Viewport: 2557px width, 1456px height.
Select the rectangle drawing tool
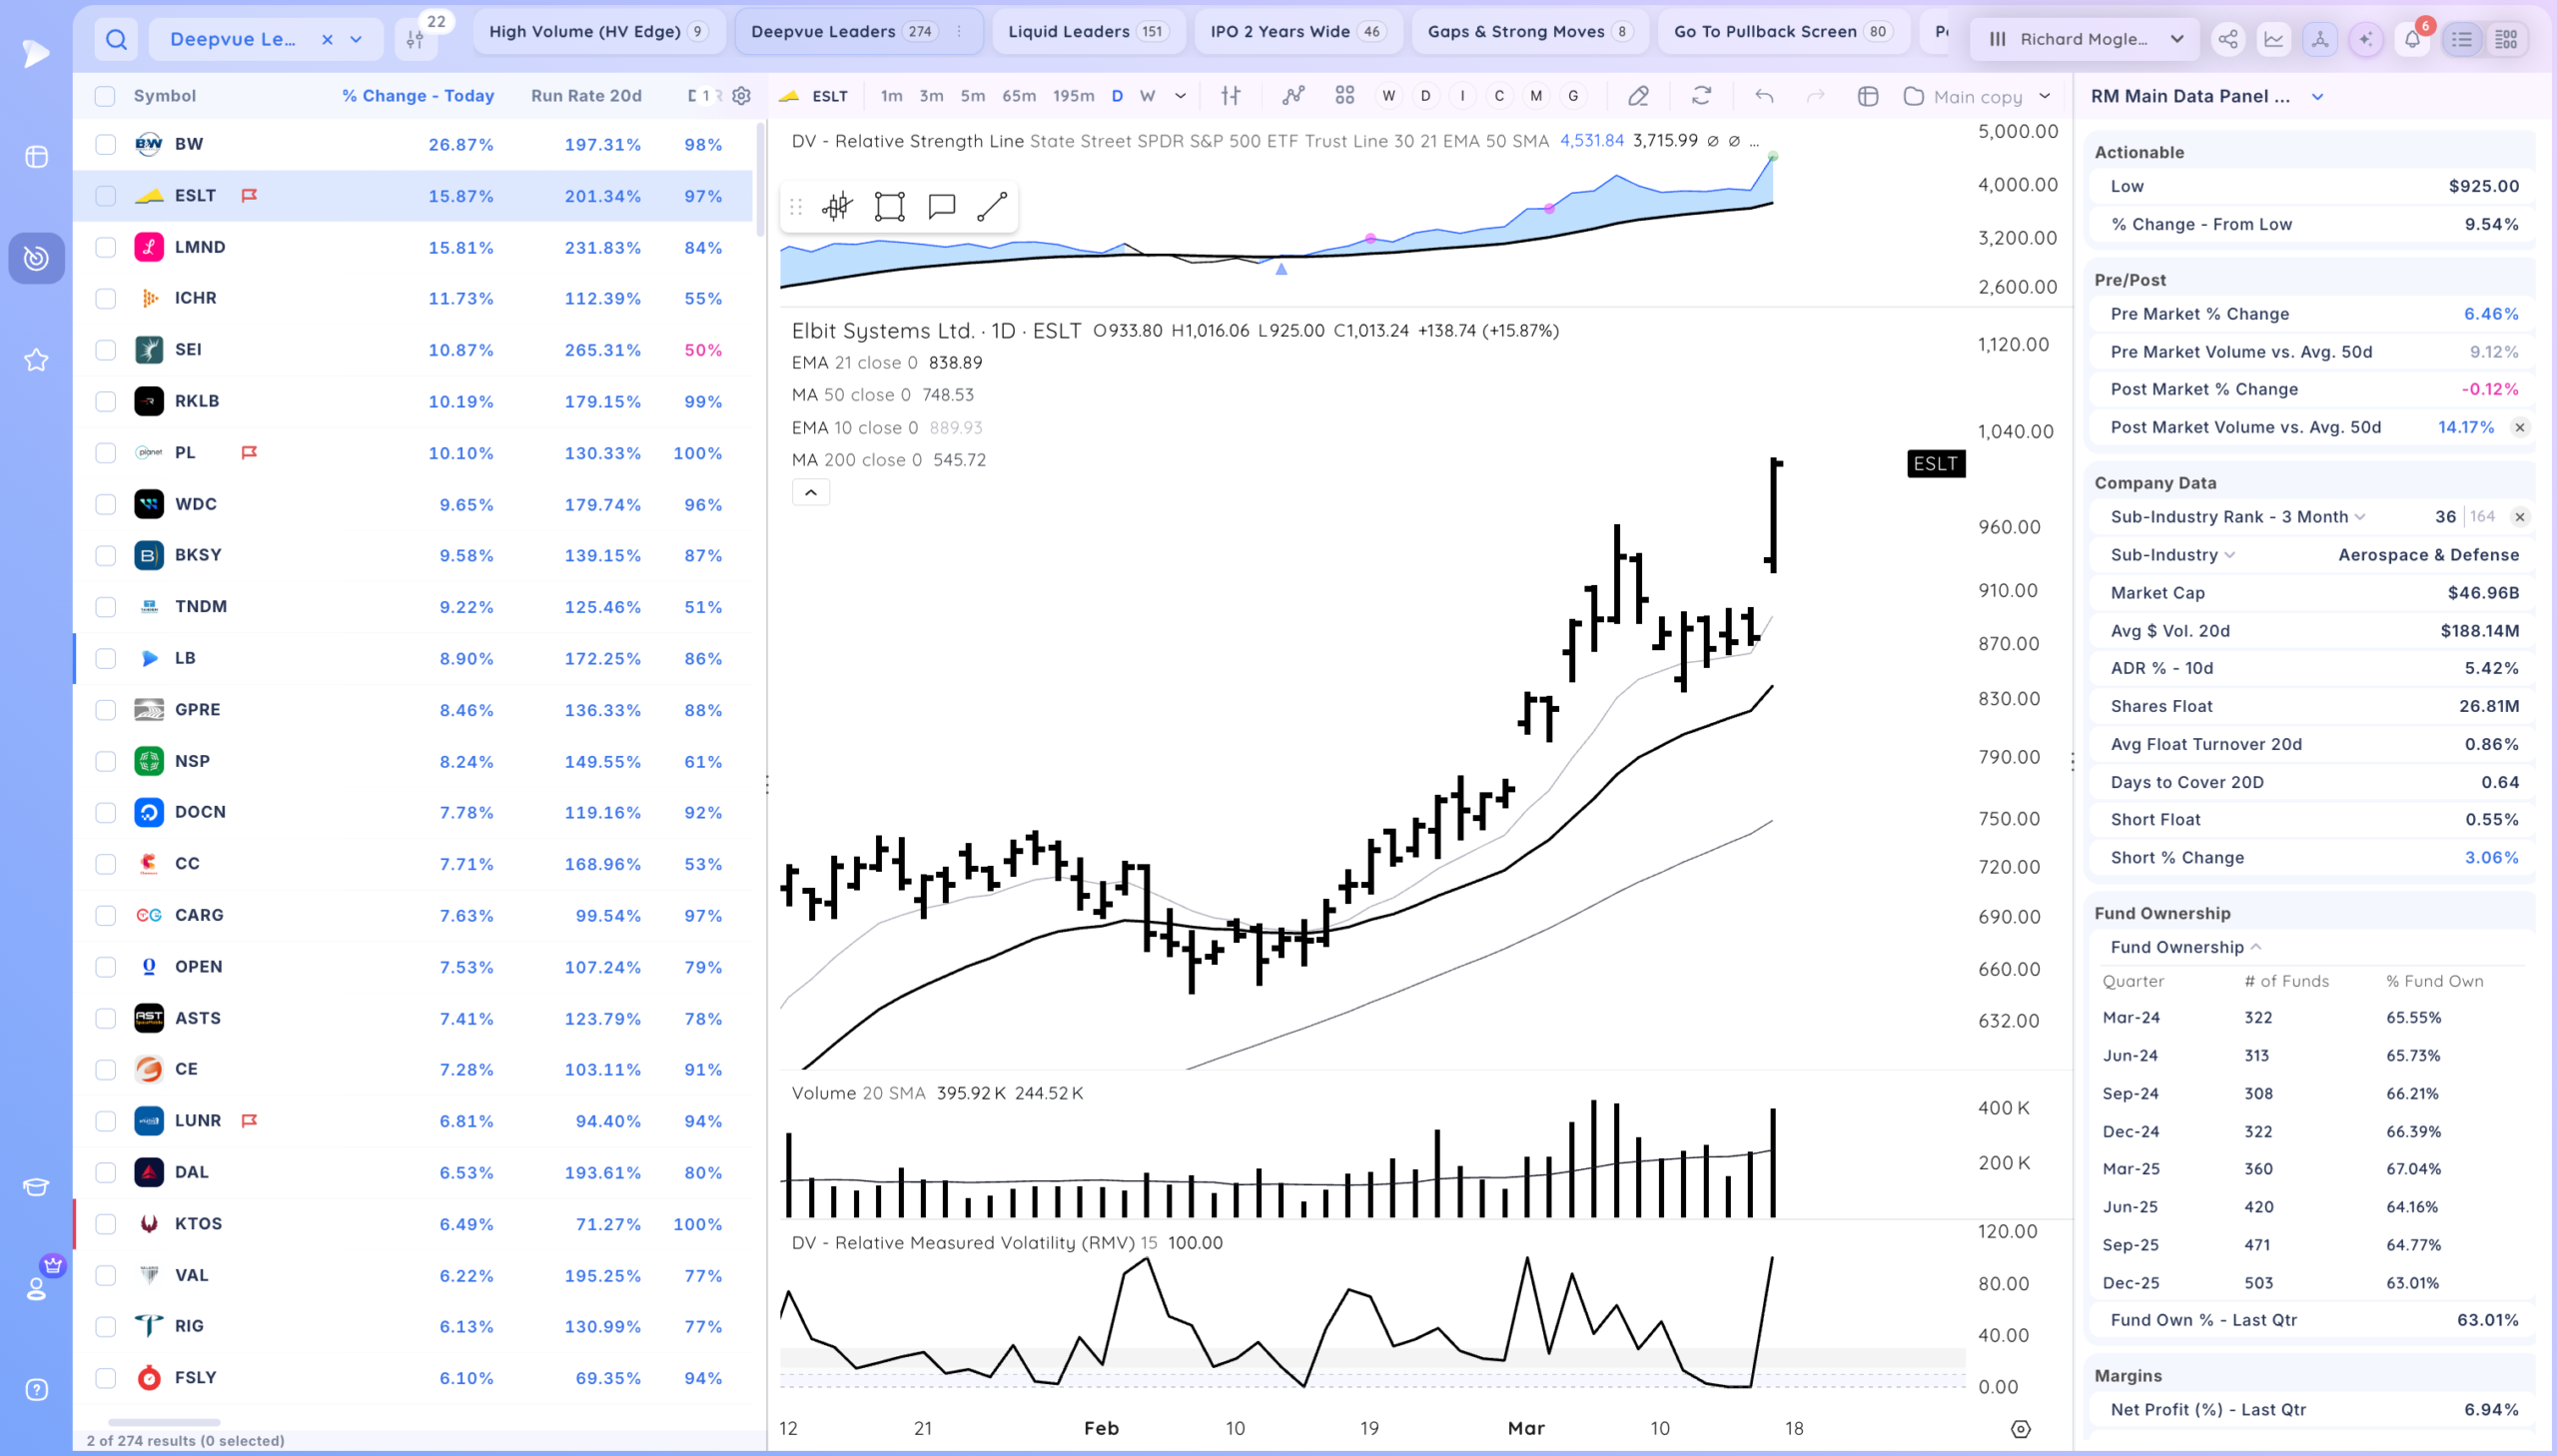[x=889, y=207]
